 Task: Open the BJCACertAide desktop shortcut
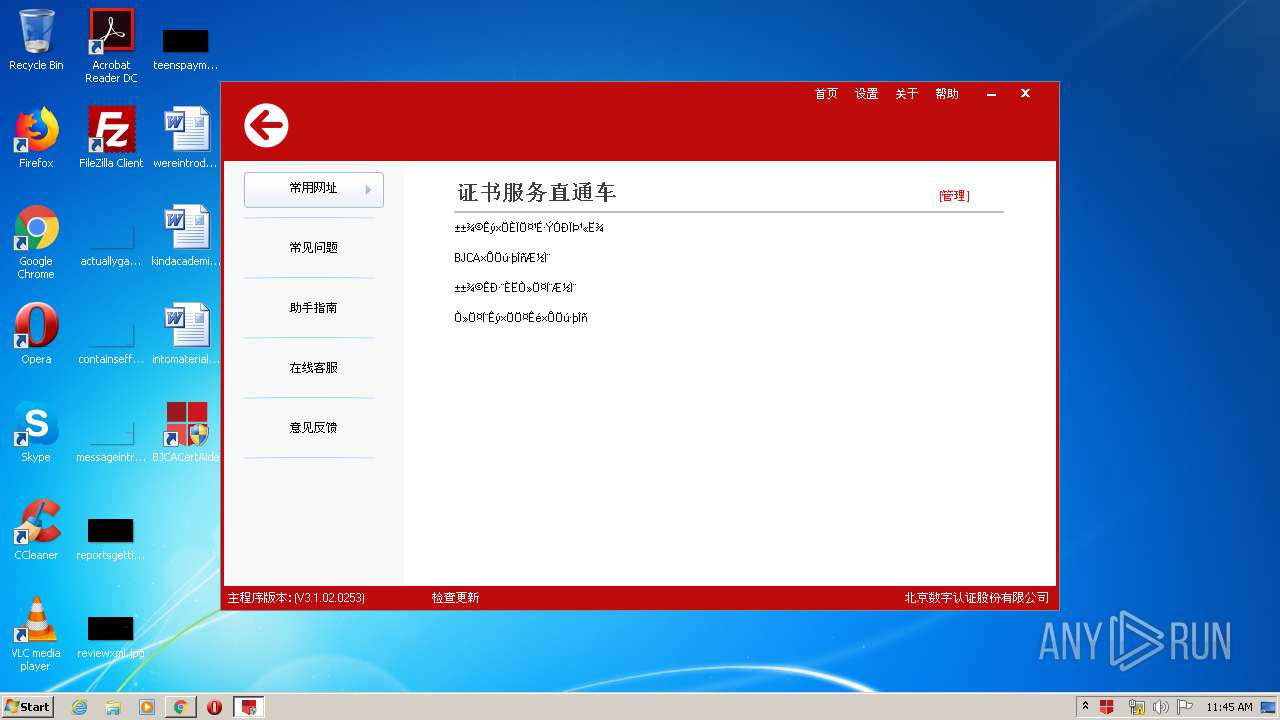(186, 432)
